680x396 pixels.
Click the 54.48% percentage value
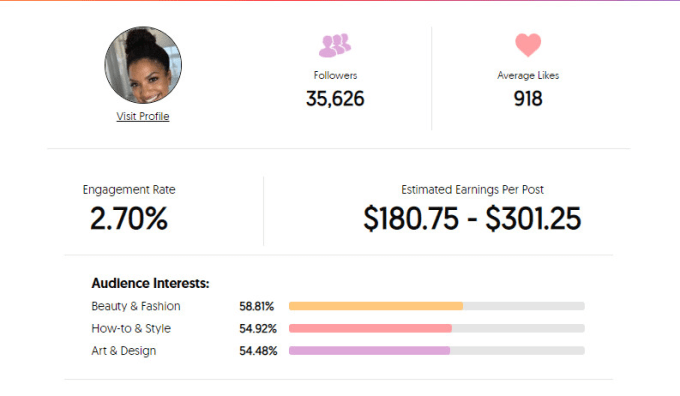pos(258,350)
